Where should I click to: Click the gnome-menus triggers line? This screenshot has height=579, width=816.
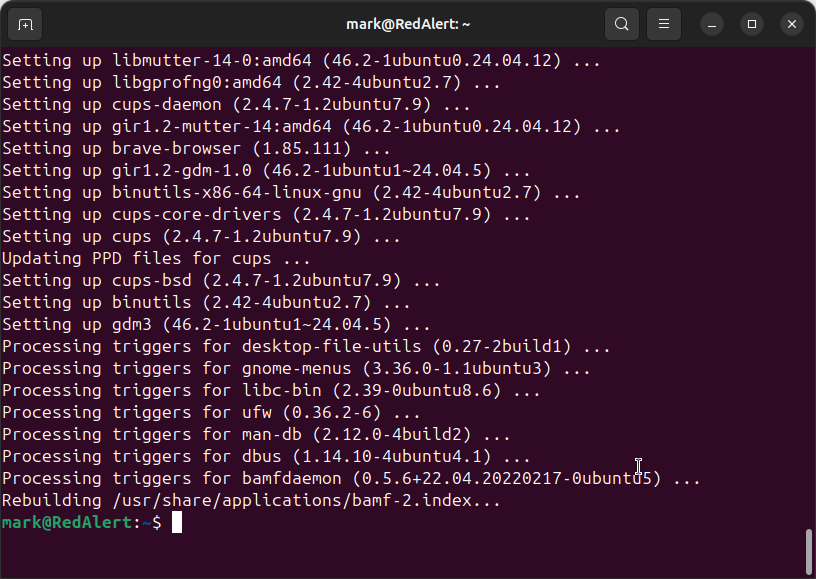click(x=296, y=368)
